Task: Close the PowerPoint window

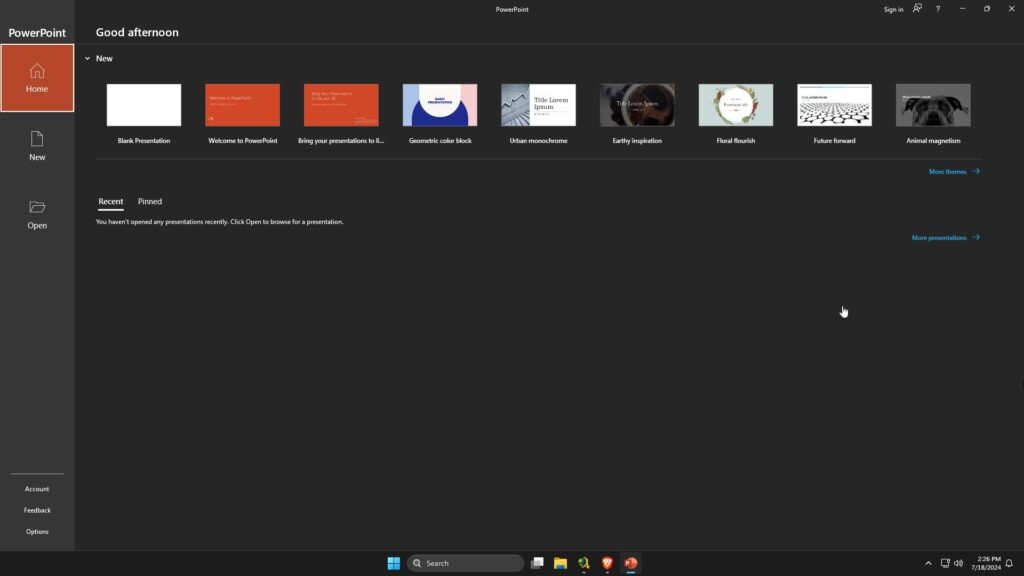Action: tap(1011, 8)
